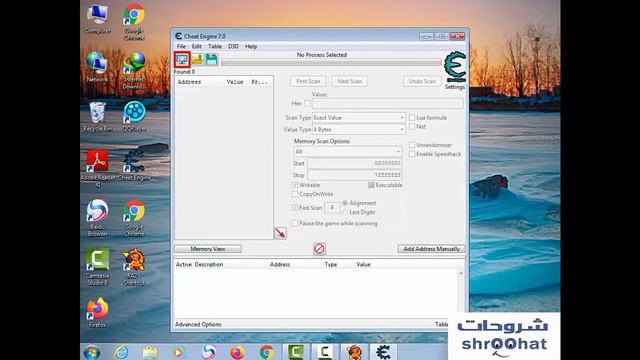Toggle the Hex checkbox
This screenshot has height=360, width=640.
tap(307, 104)
